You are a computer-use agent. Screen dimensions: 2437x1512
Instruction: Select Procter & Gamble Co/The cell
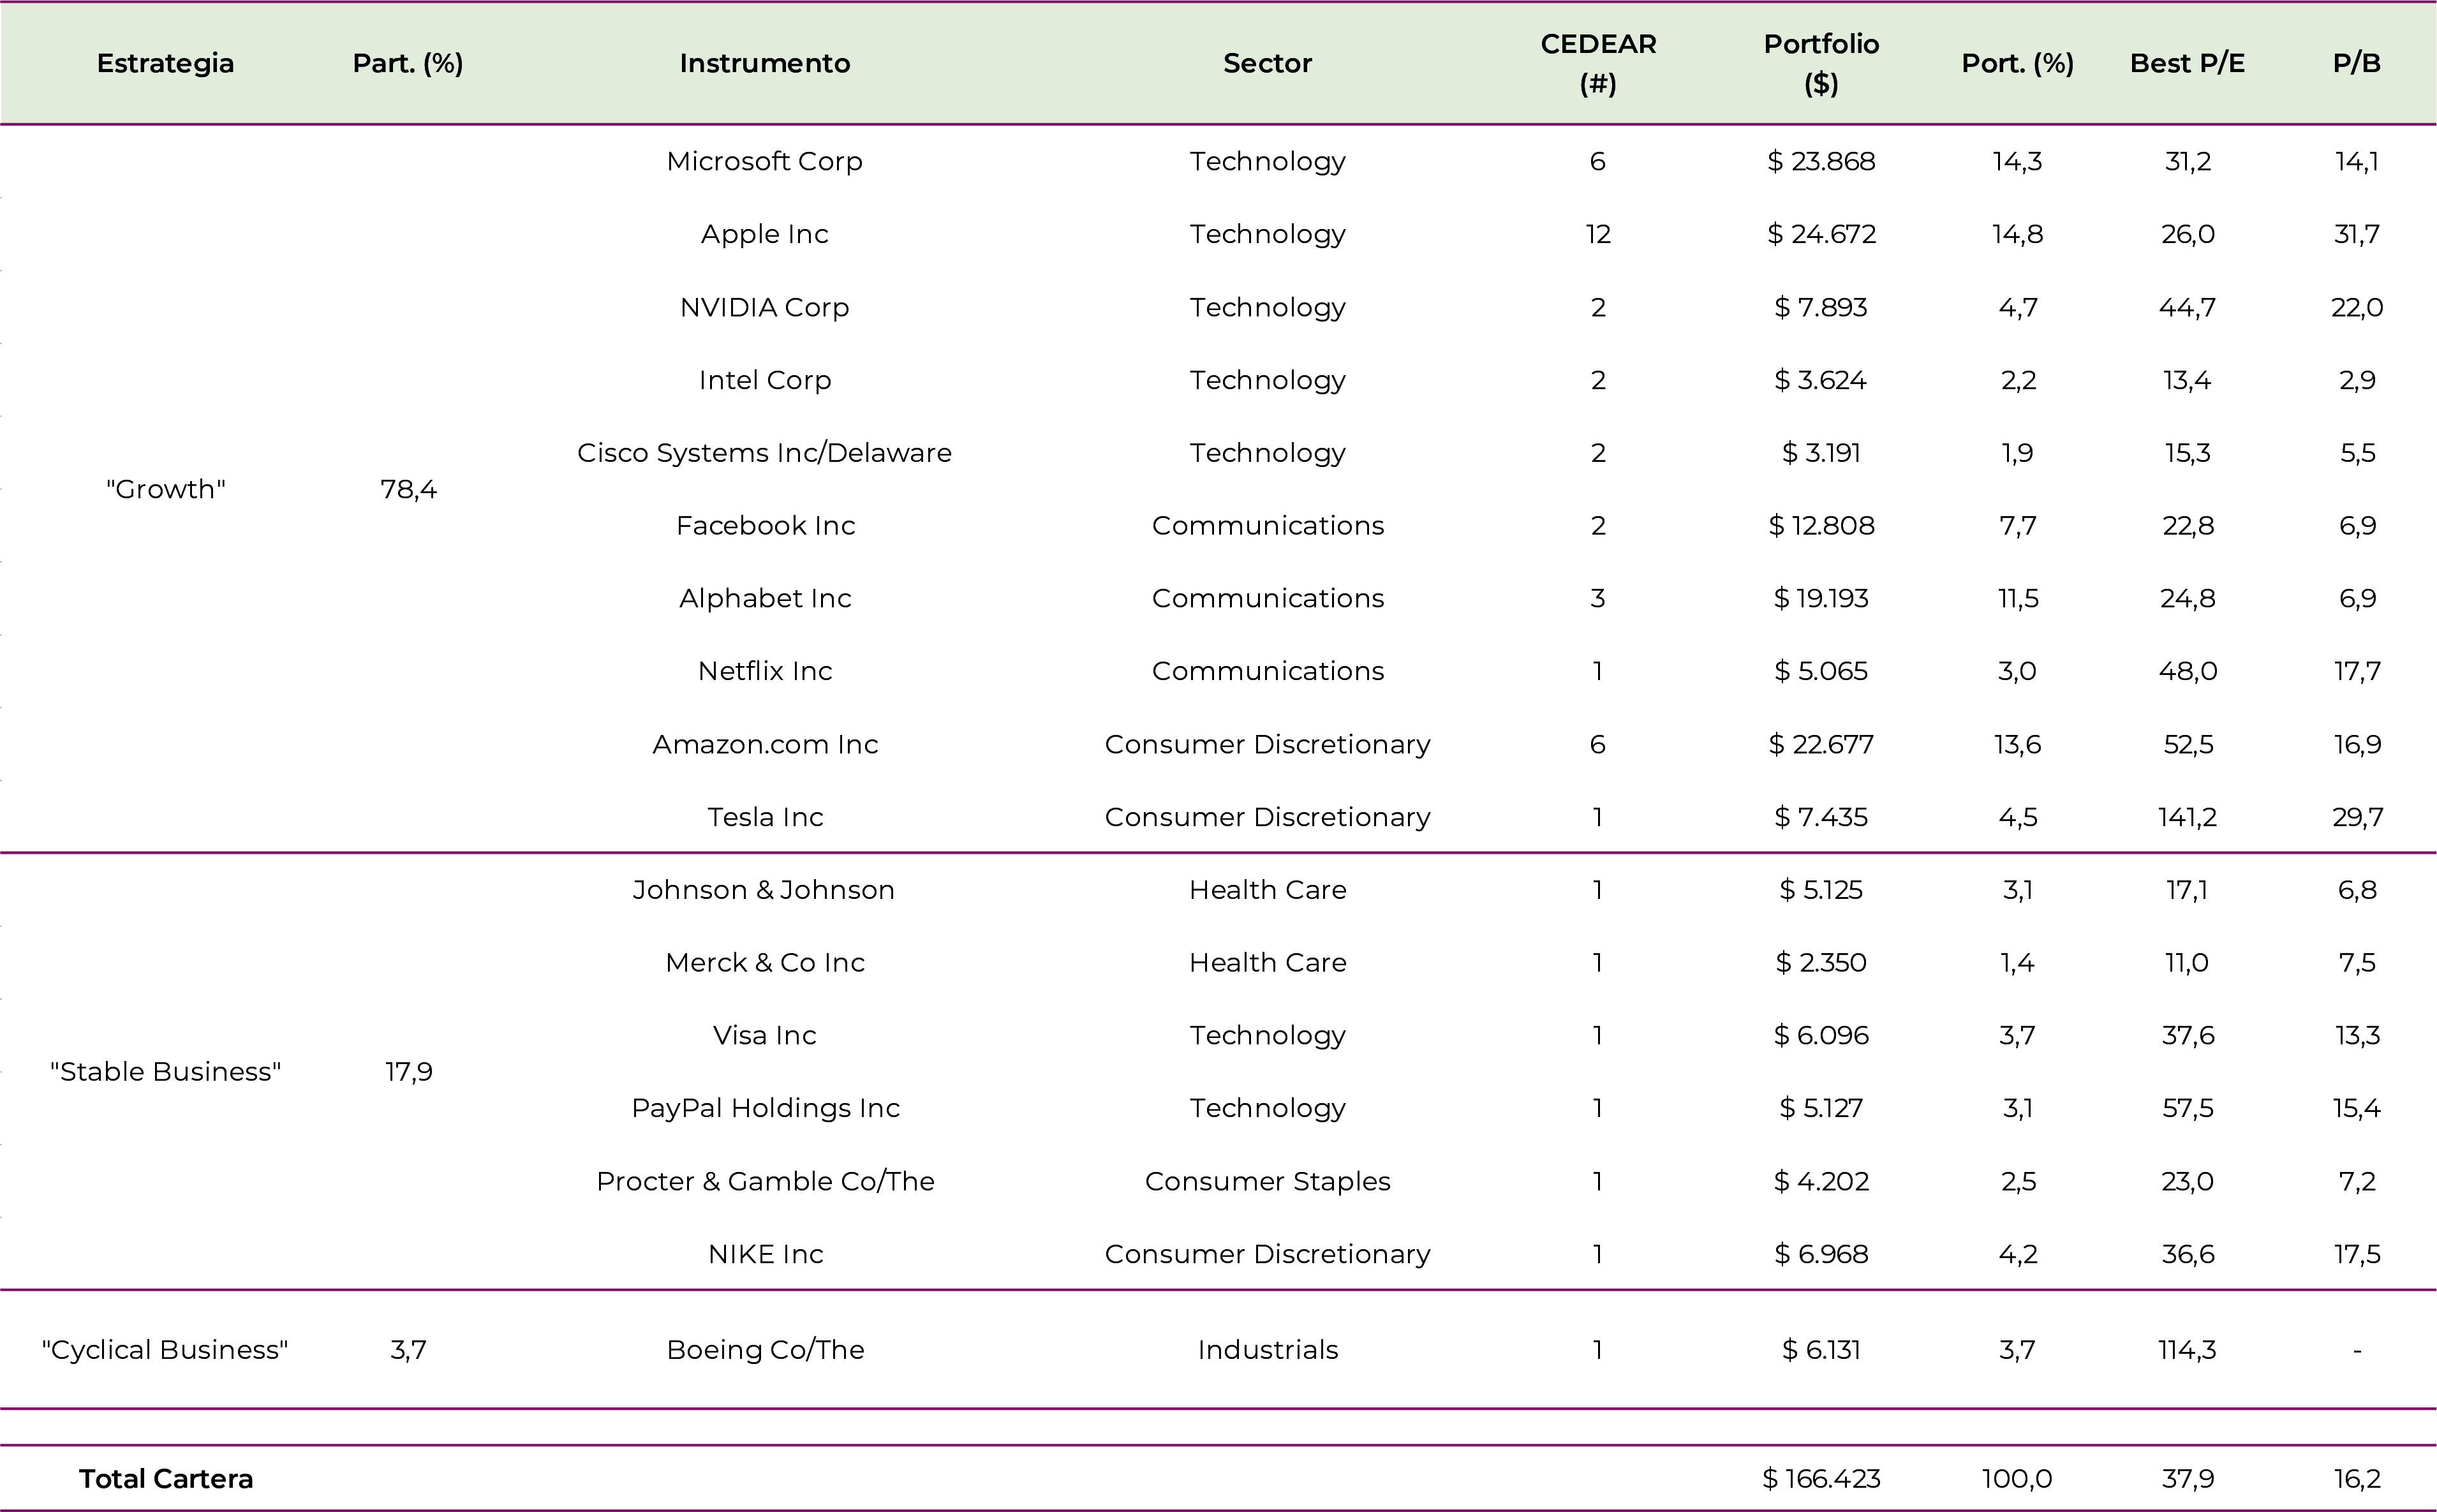coord(765,1181)
